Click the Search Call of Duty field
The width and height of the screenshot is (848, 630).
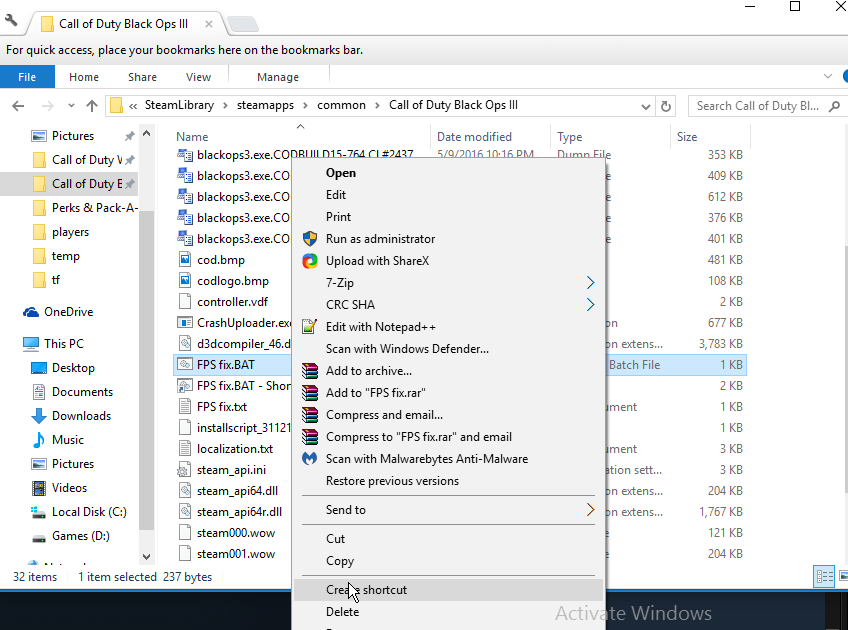(758, 106)
